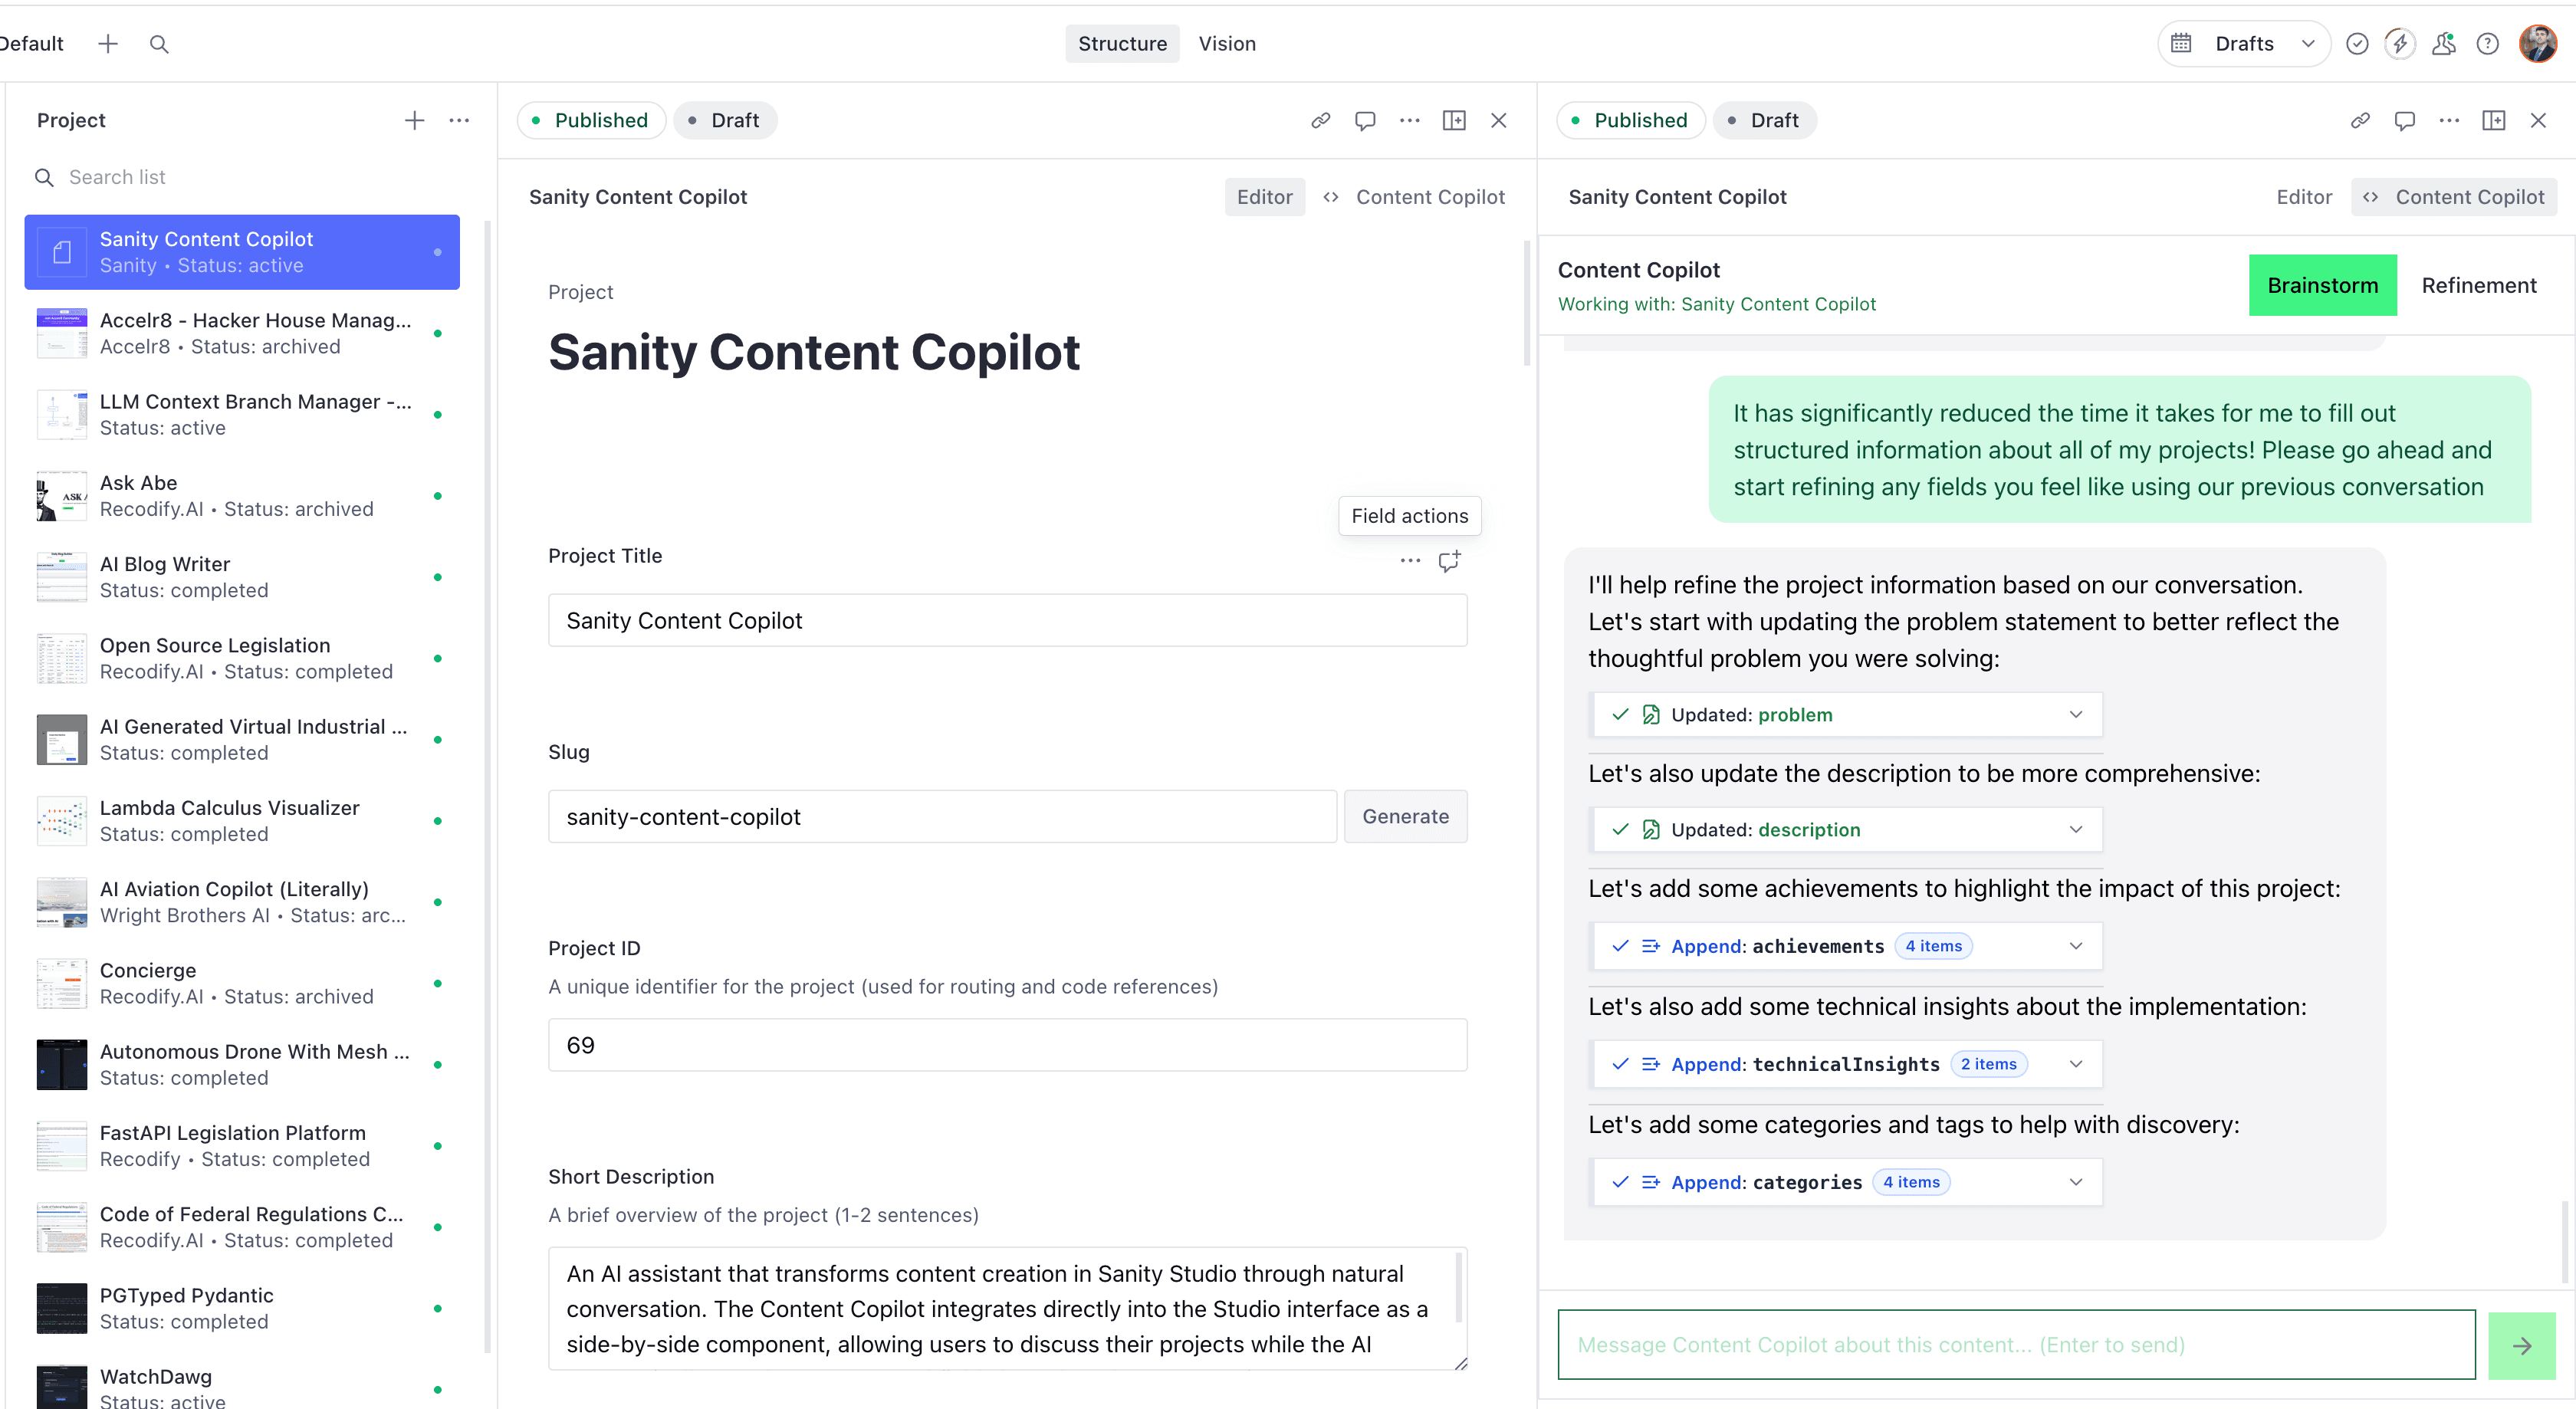Click the lightning bolt icon in top bar
The height and width of the screenshot is (1409, 2576).
coord(2400,44)
